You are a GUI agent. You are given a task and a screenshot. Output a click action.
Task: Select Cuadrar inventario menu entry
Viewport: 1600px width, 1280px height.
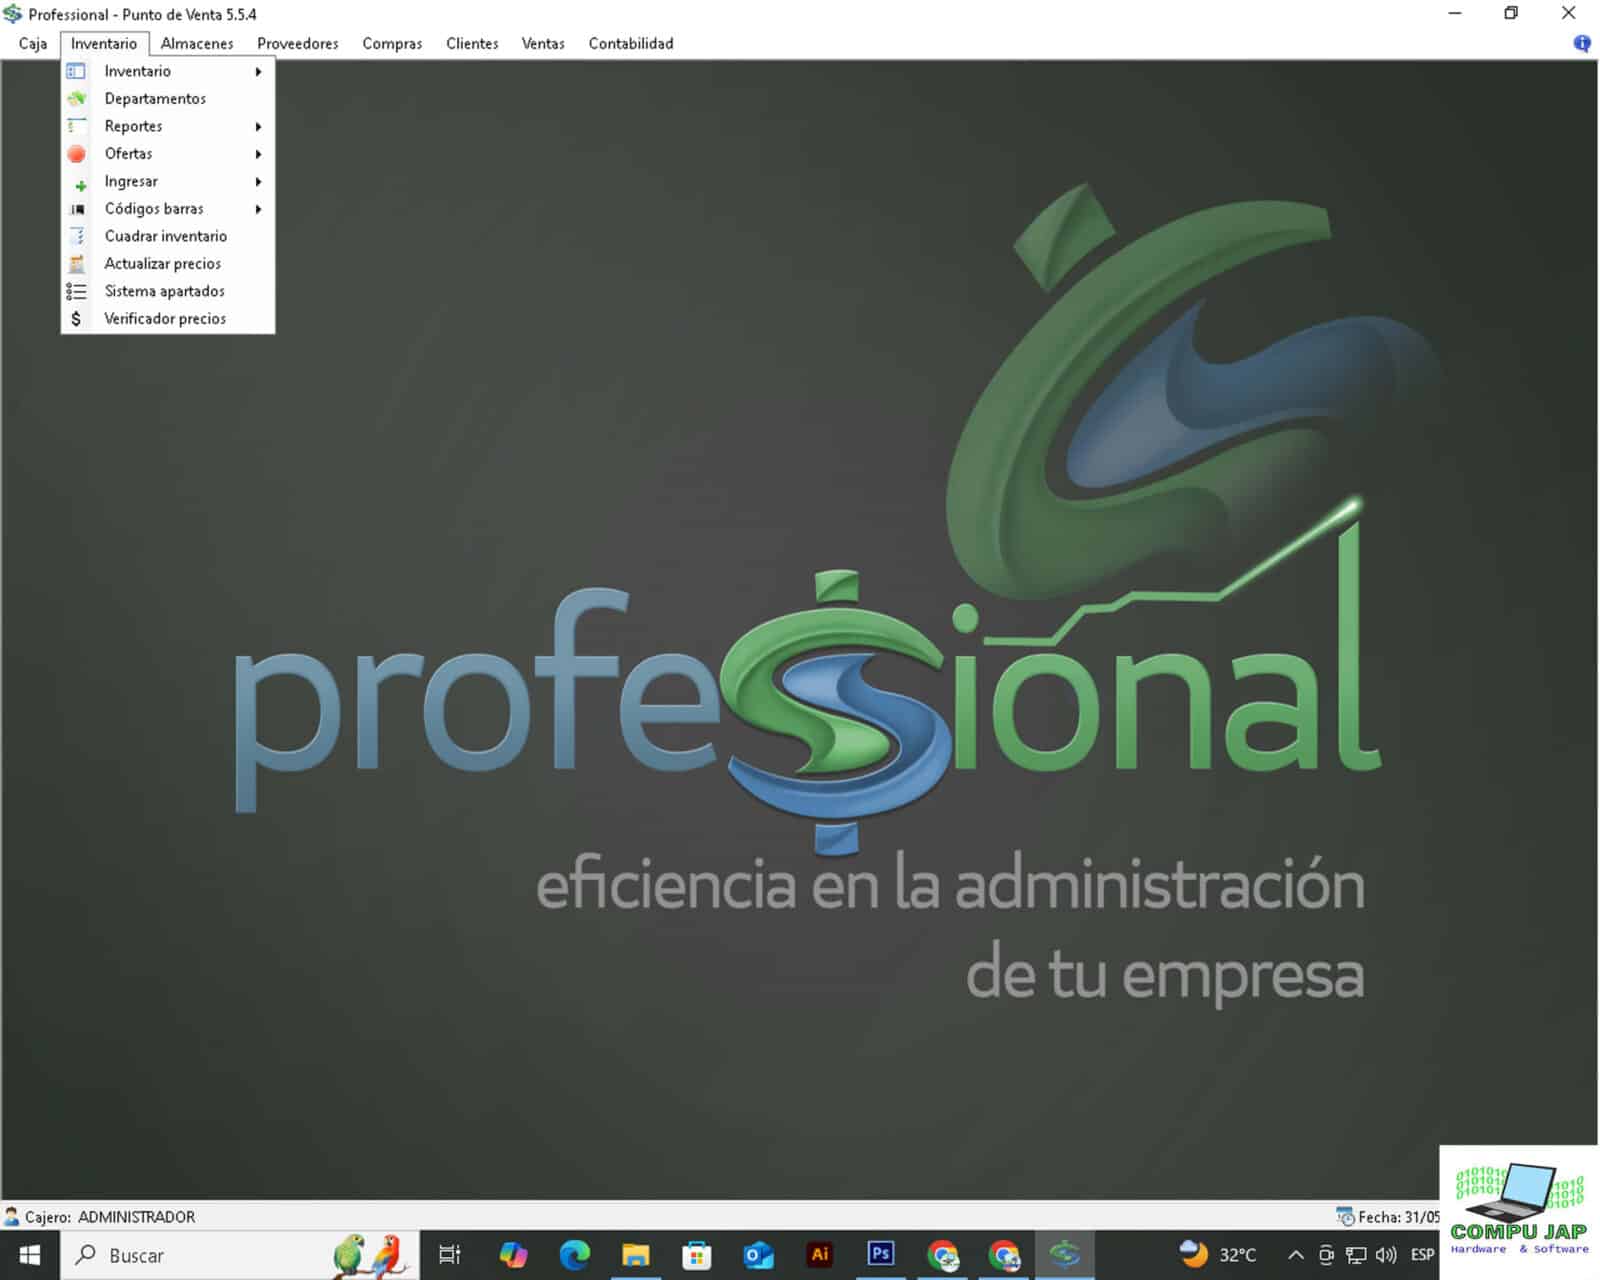click(x=168, y=236)
